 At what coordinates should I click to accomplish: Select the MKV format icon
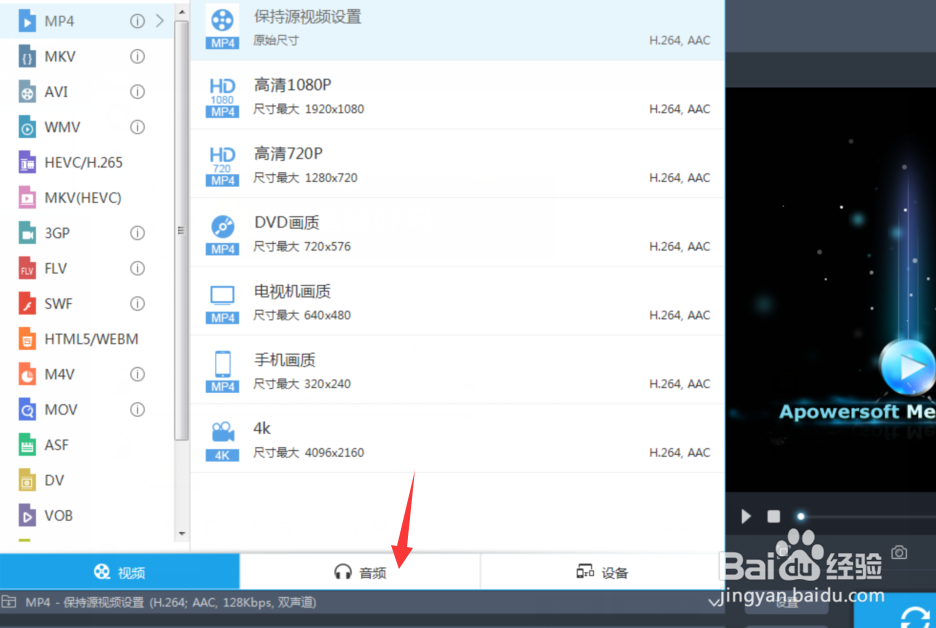coord(24,56)
